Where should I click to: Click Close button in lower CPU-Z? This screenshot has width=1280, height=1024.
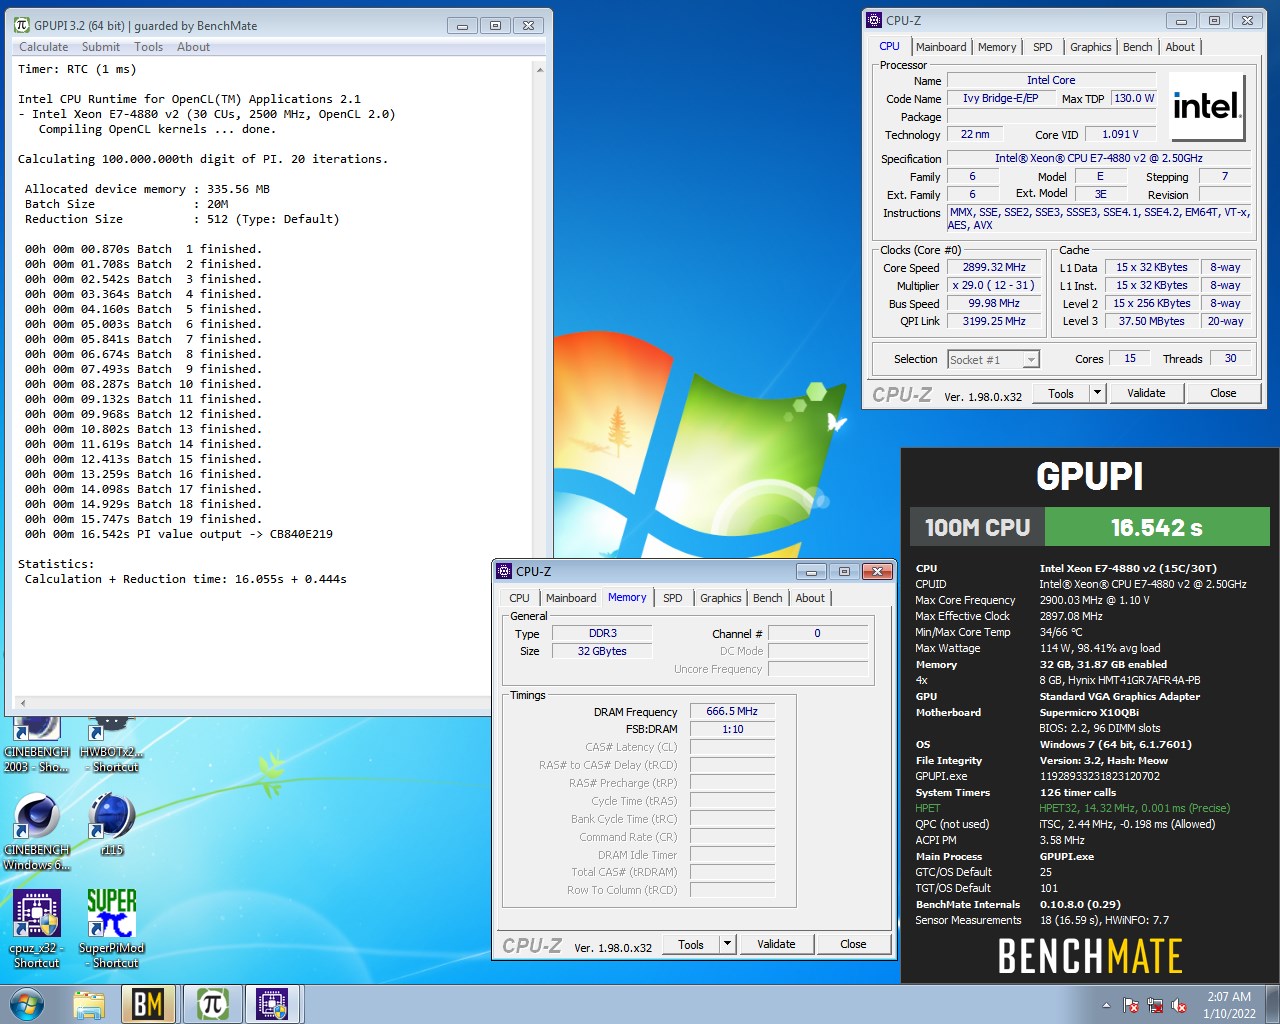coord(853,945)
